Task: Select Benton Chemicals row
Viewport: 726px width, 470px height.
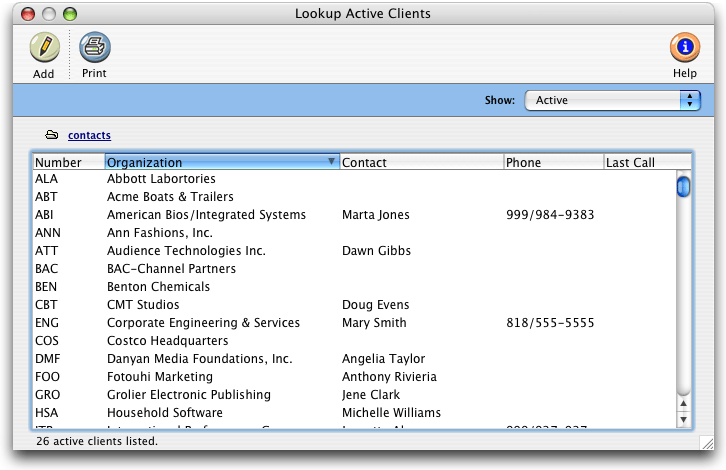Action: 355,287
